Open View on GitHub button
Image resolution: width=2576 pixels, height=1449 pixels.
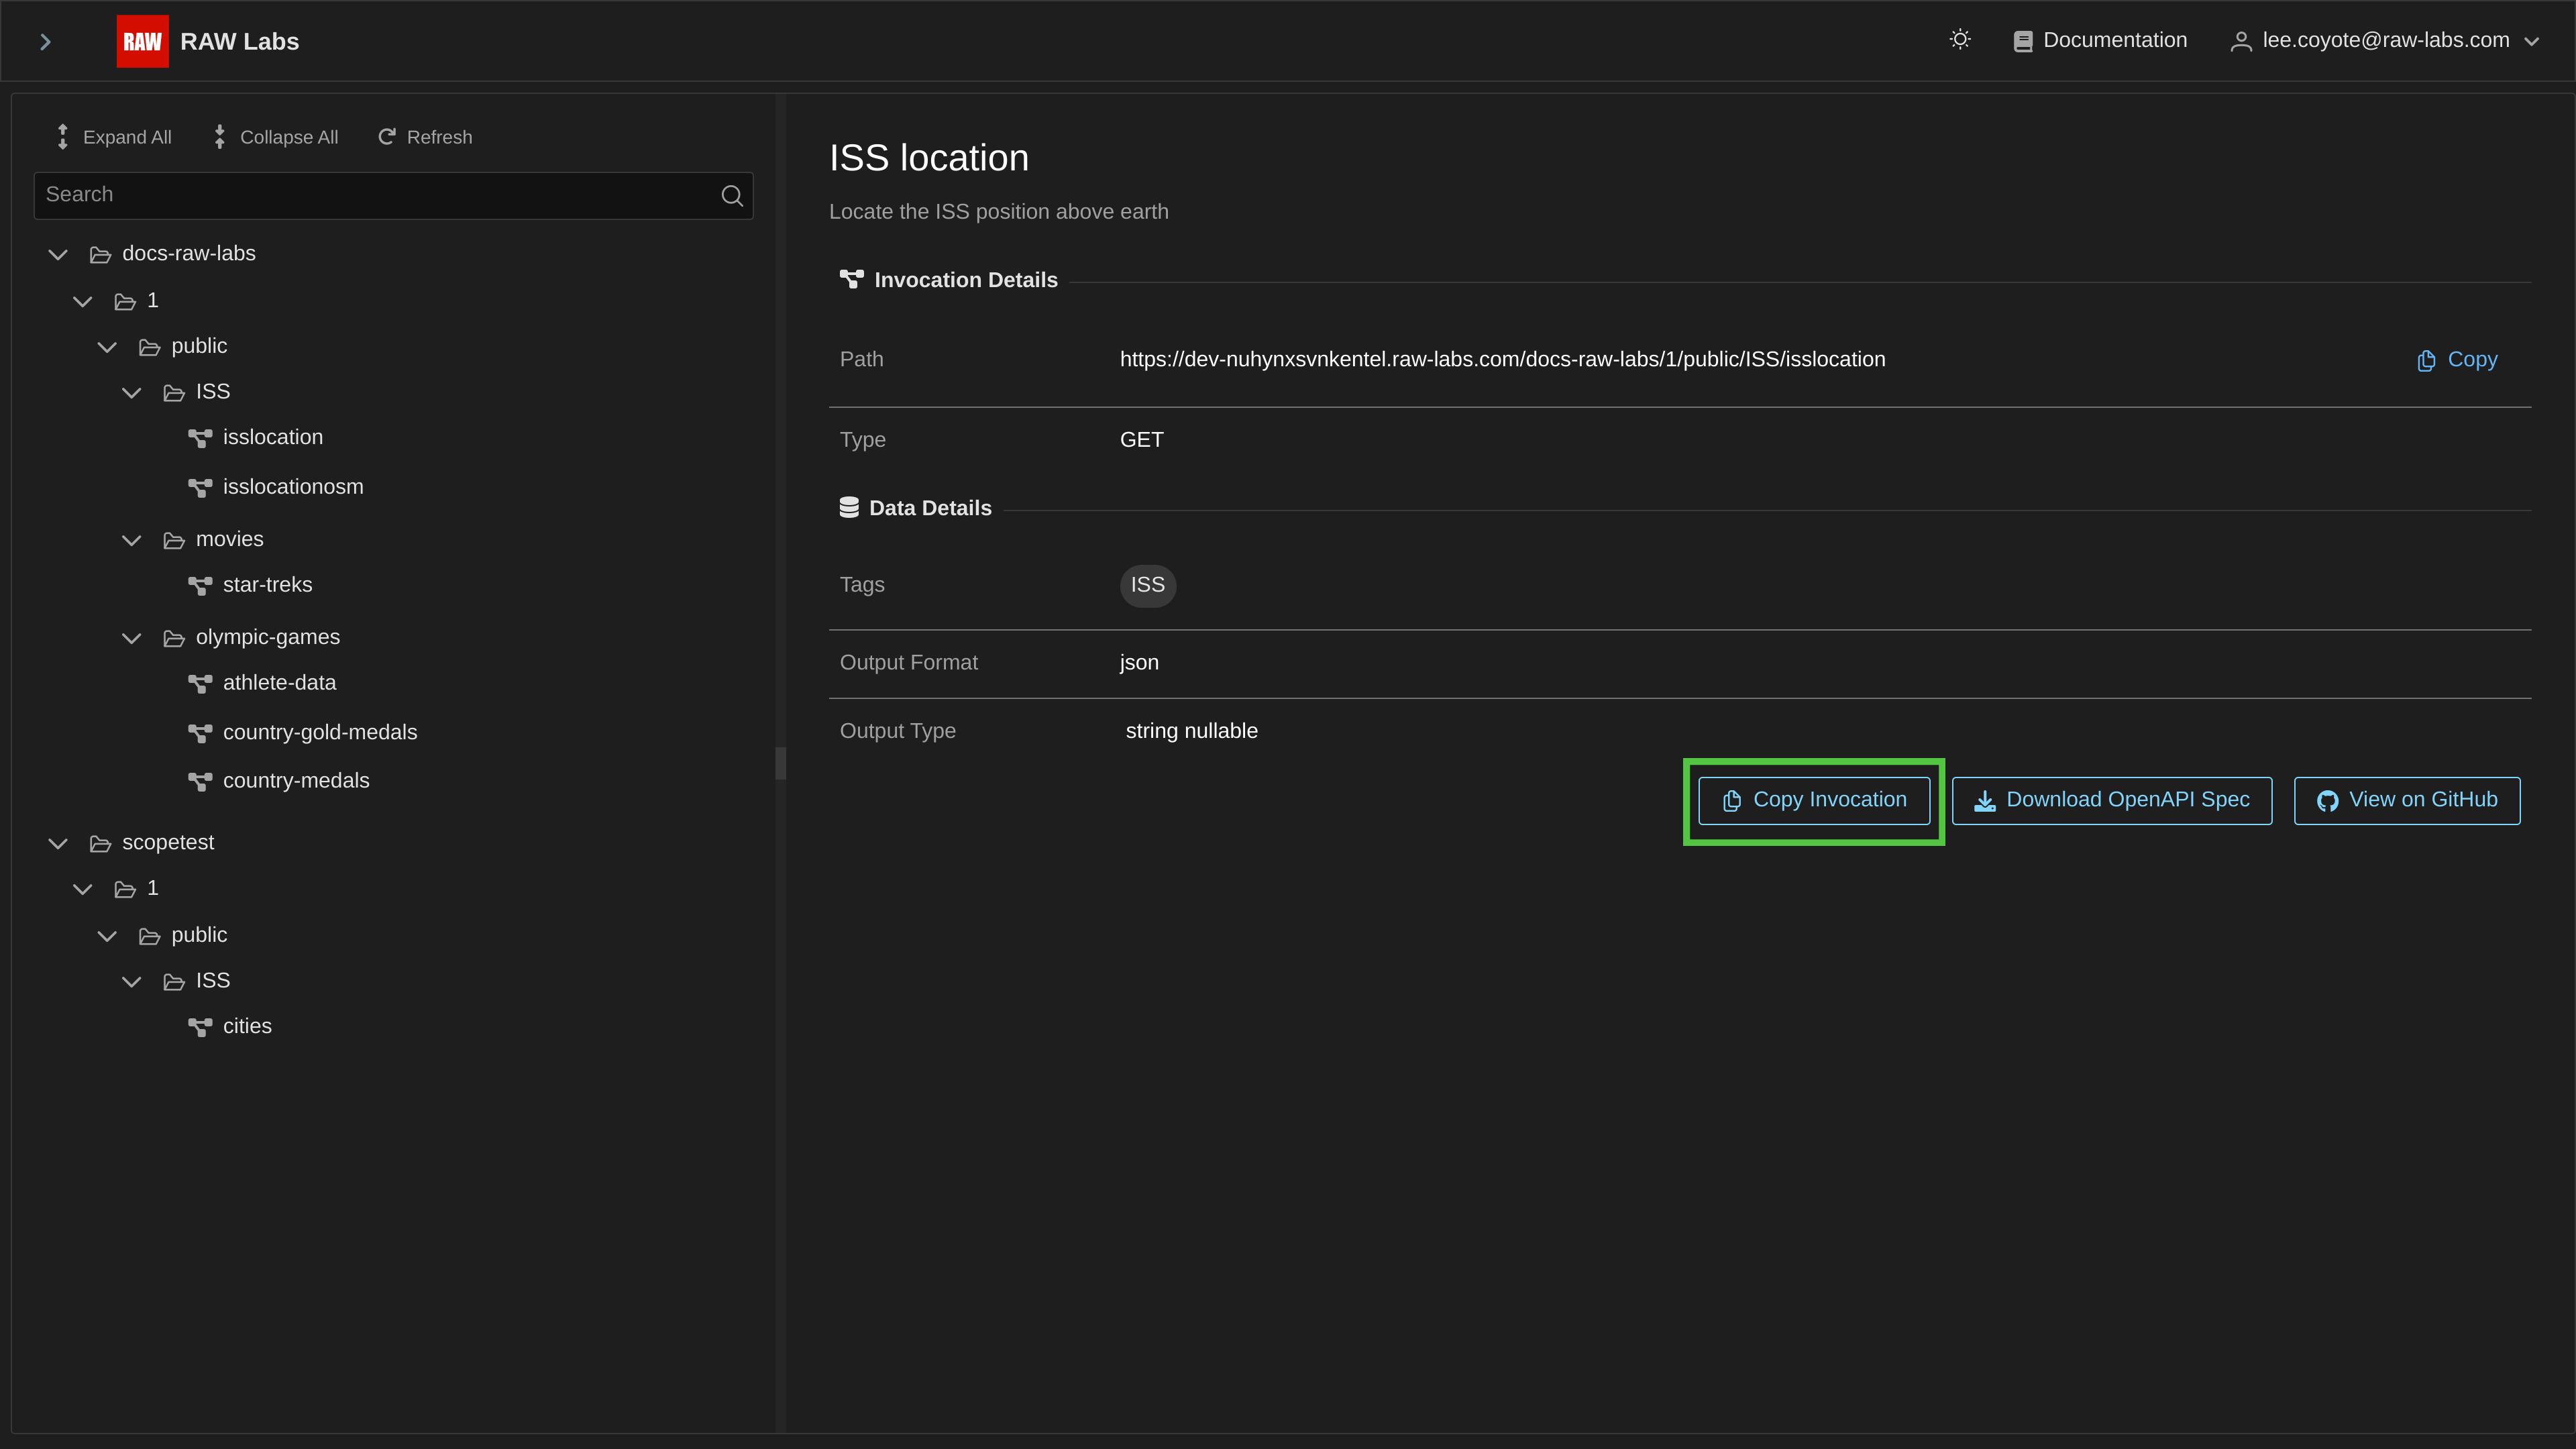2407,801
